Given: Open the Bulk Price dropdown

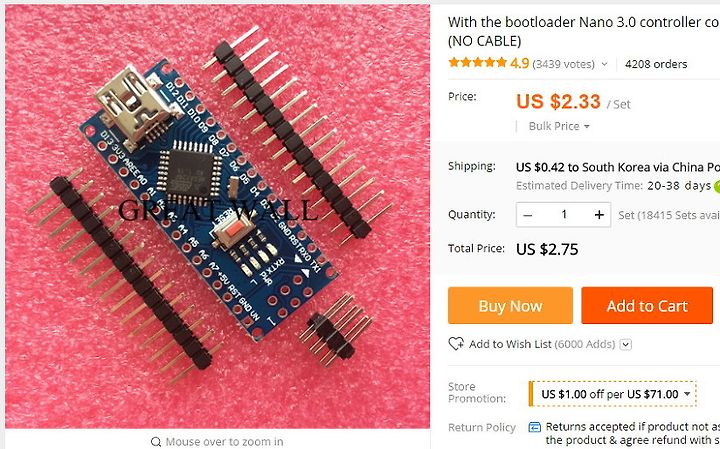Looking at the screenshot, I should point(559,126).
